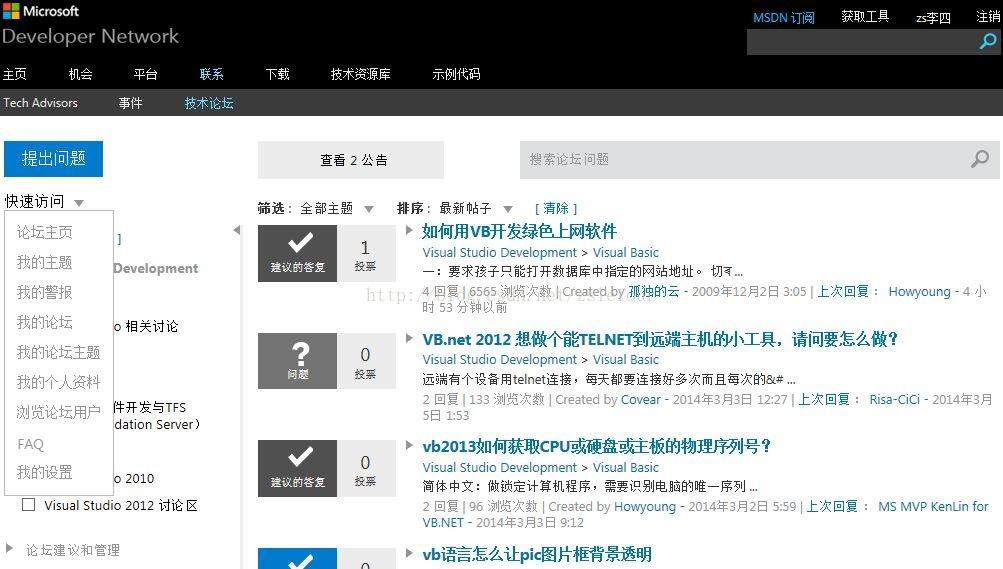Expand the vb2013如何获取CPU thread preview

[409, 446]
